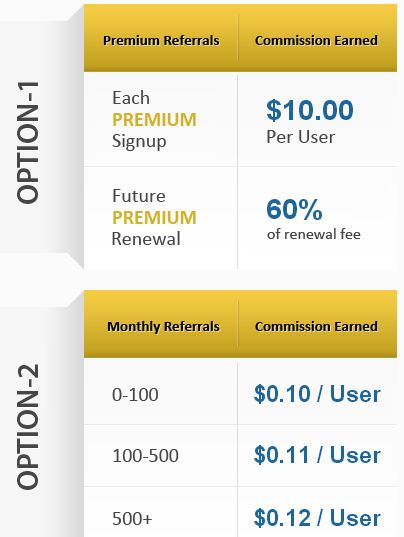Image resolution: width=404 pixels, height=537 pixels.
Task: Click the $0.12 / User rate
Action: click(317, 517)
